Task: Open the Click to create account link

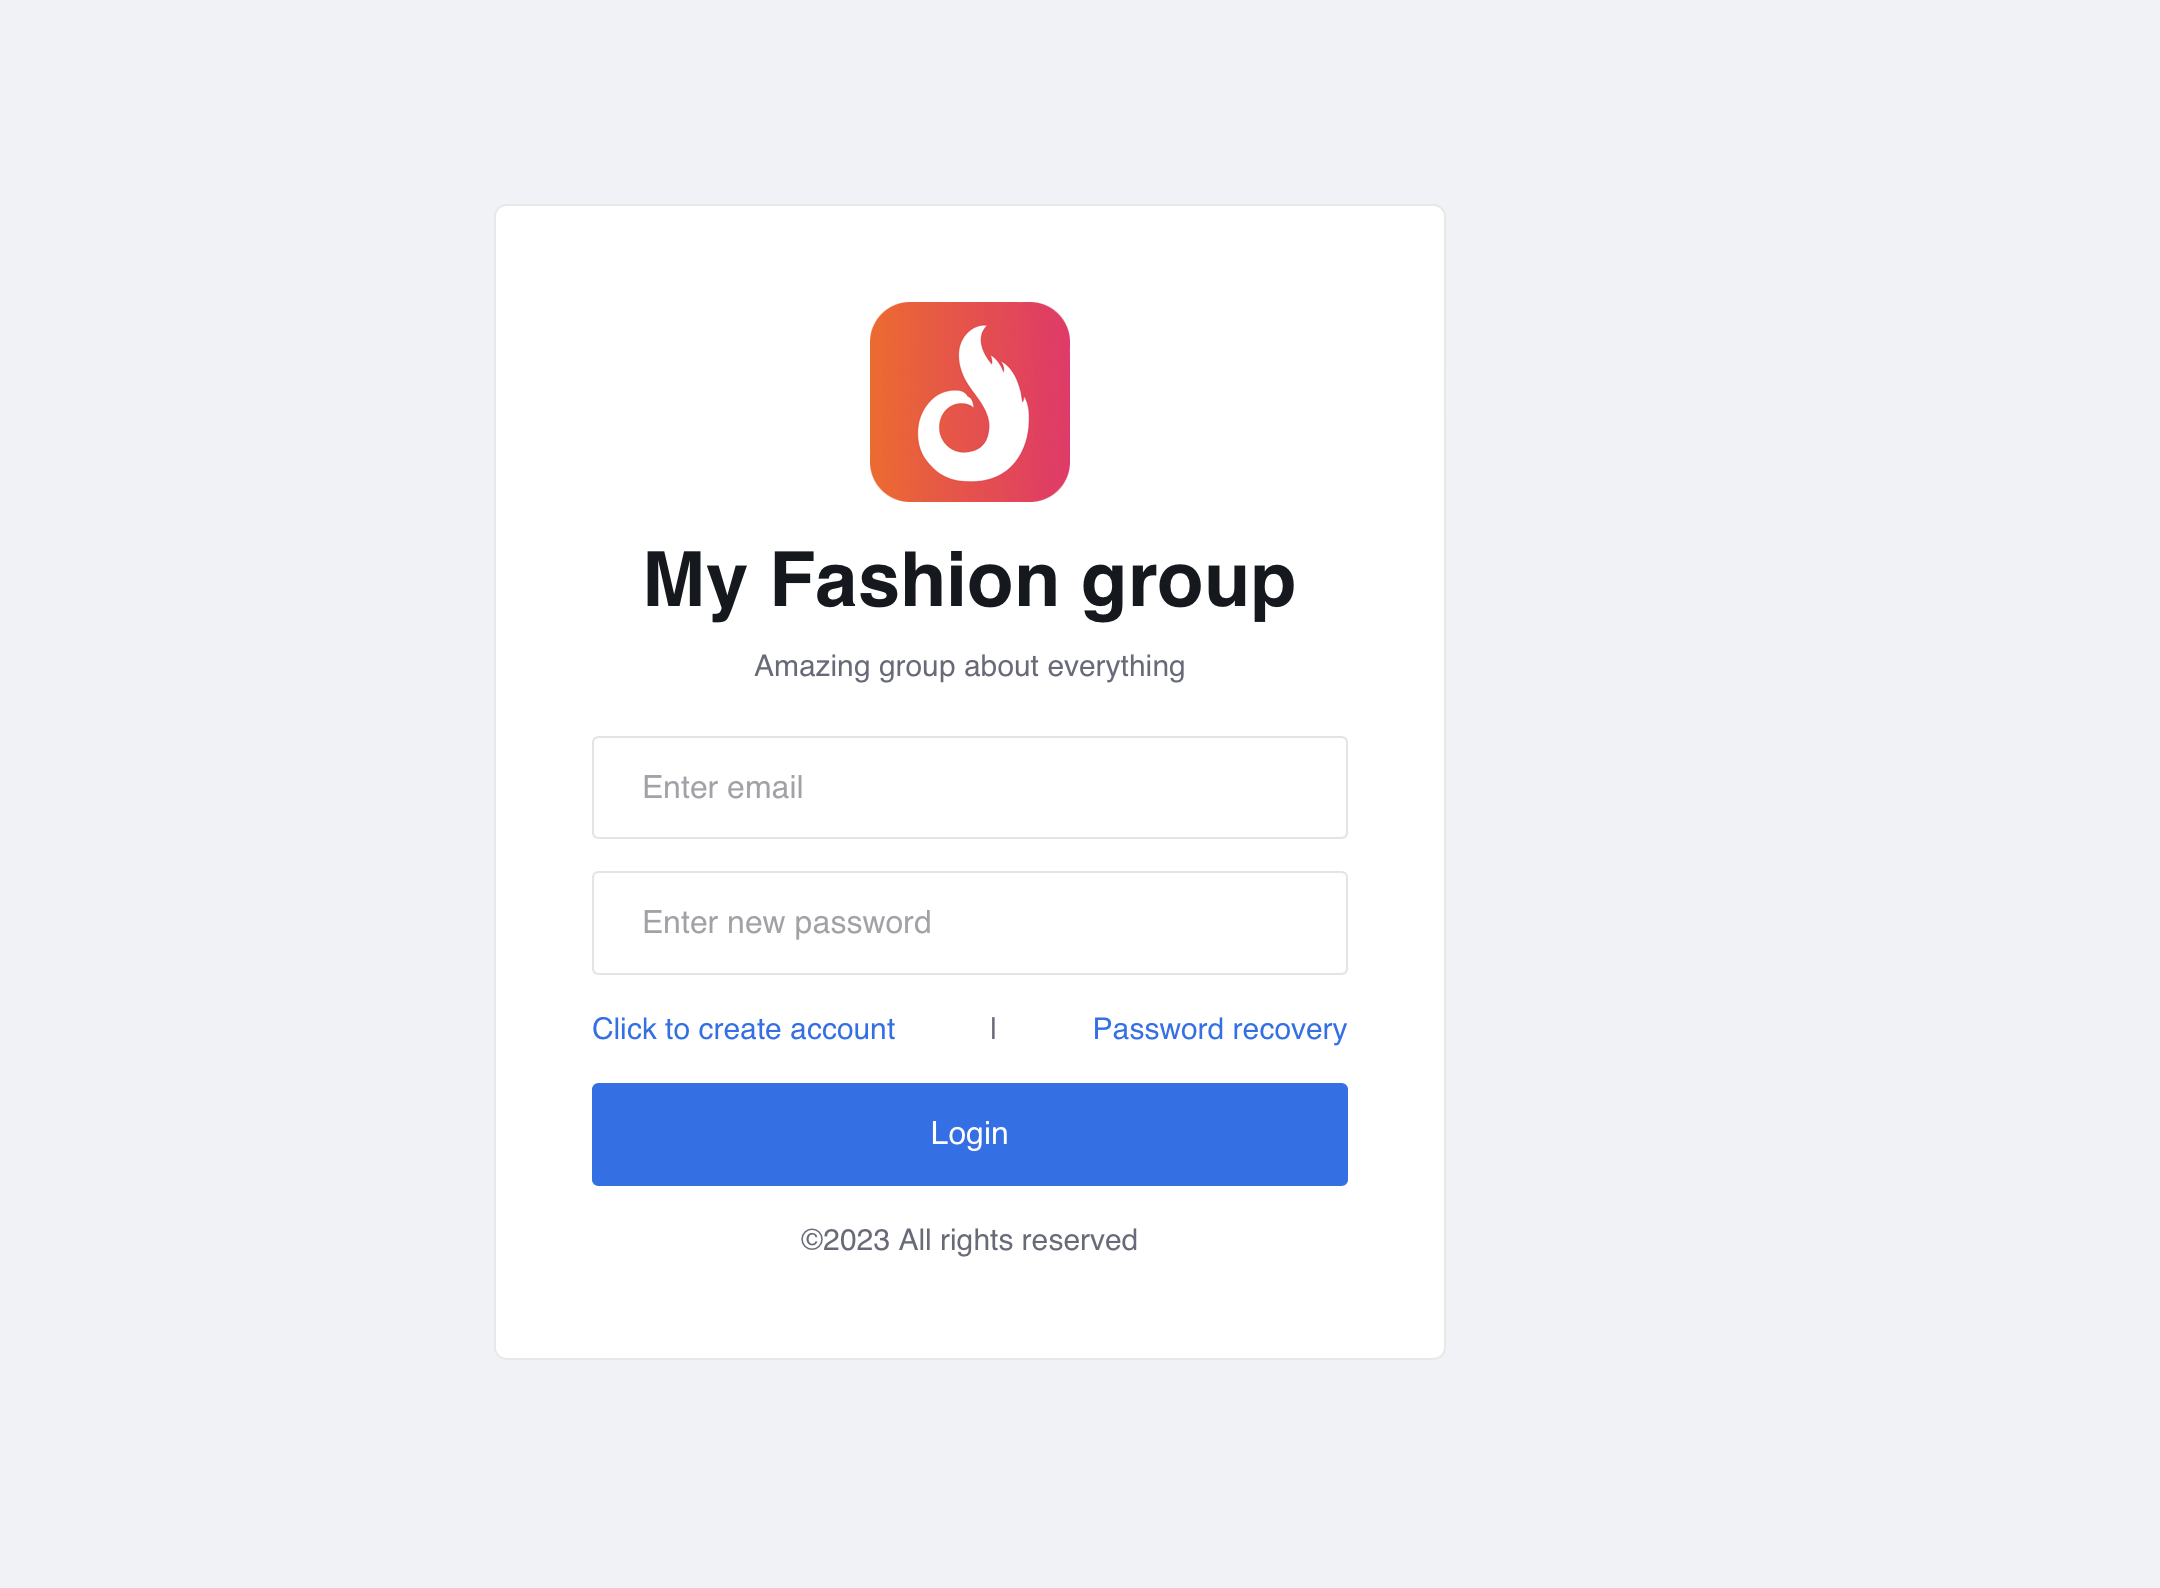Action: pos(743,1029)
